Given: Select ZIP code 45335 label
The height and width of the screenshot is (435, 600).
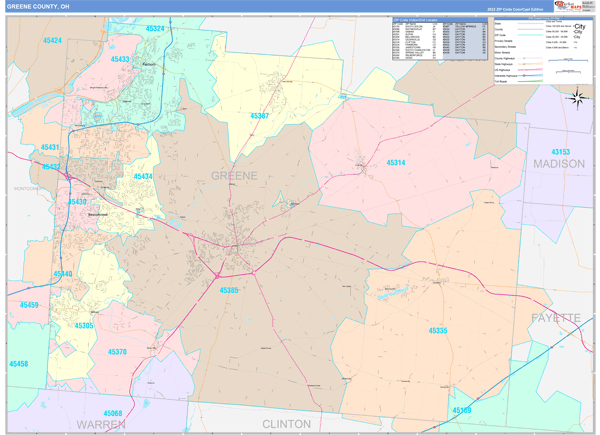Looking at the screenshot, I should coord(438,330).
